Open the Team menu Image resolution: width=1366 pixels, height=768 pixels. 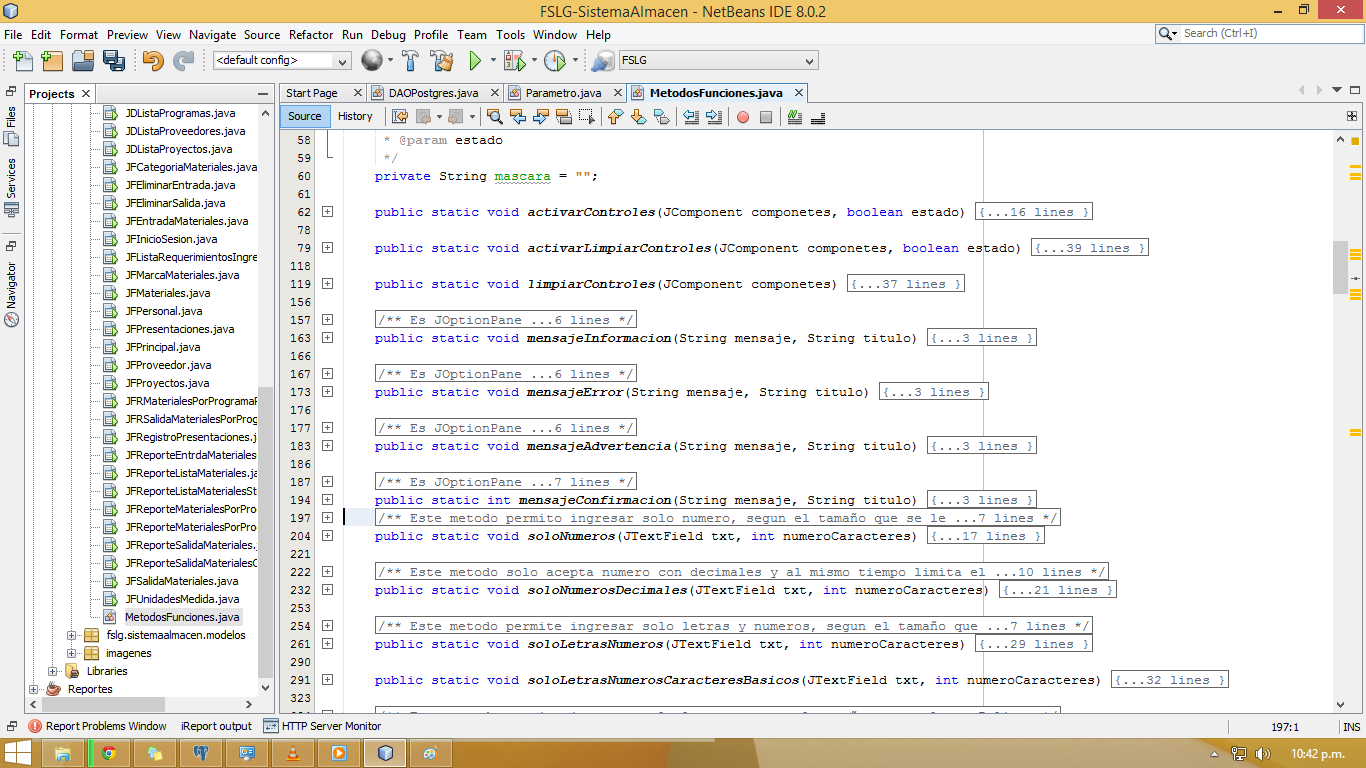click(472, 34)
